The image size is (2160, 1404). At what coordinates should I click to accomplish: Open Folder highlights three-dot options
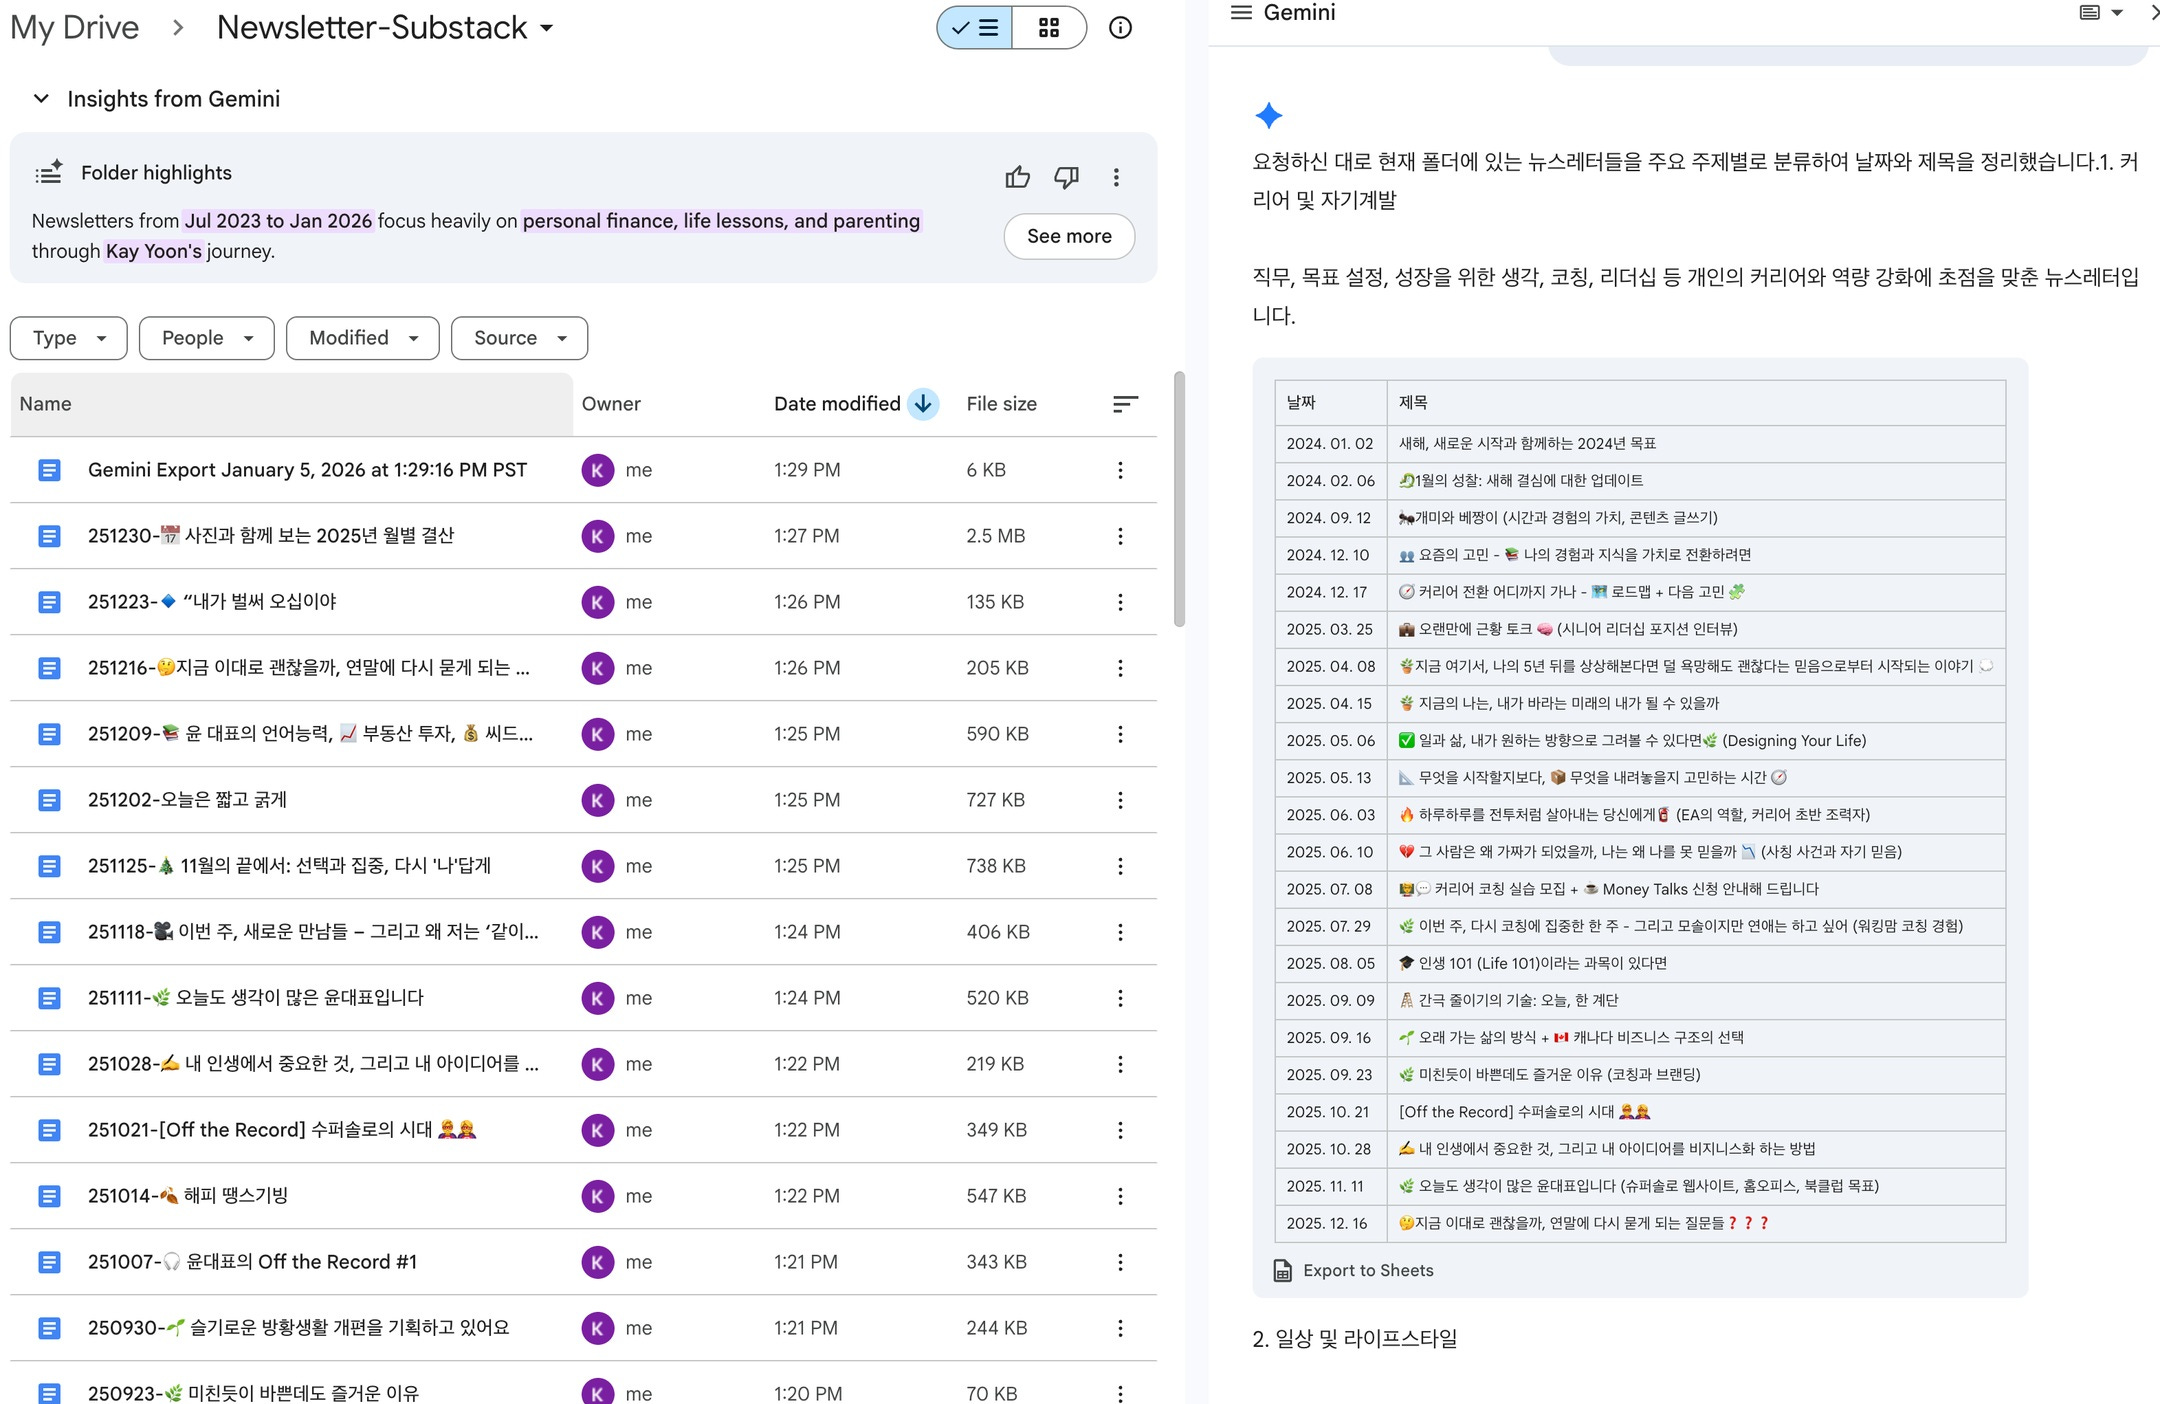pyautogui.click(x=1116, y=178)
